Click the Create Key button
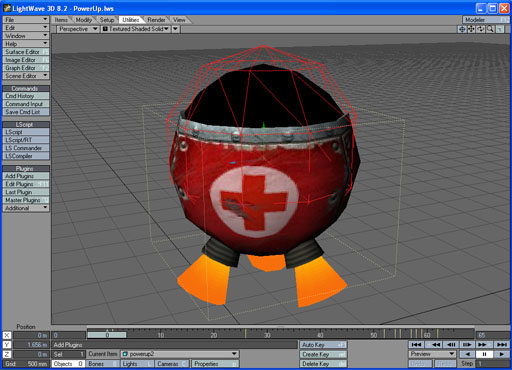Screen dimensions: 512x370 pyautogui.click(x=323, y=354)
